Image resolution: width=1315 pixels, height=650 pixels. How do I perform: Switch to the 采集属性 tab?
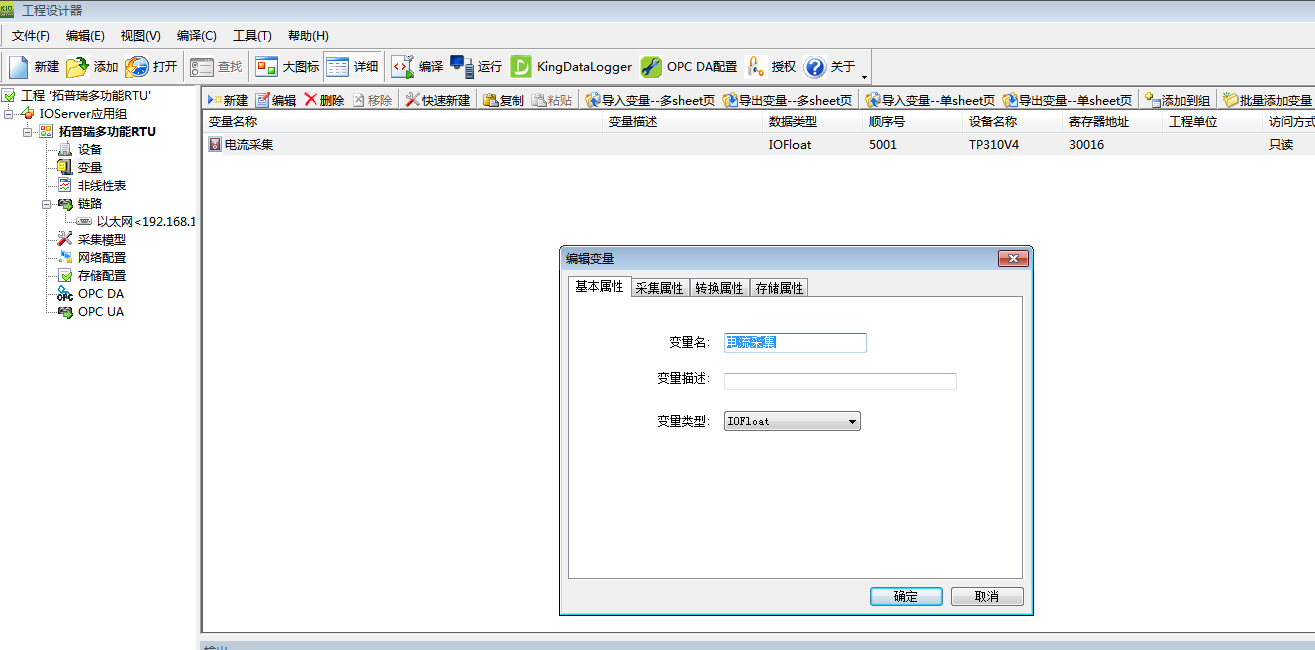659,288
